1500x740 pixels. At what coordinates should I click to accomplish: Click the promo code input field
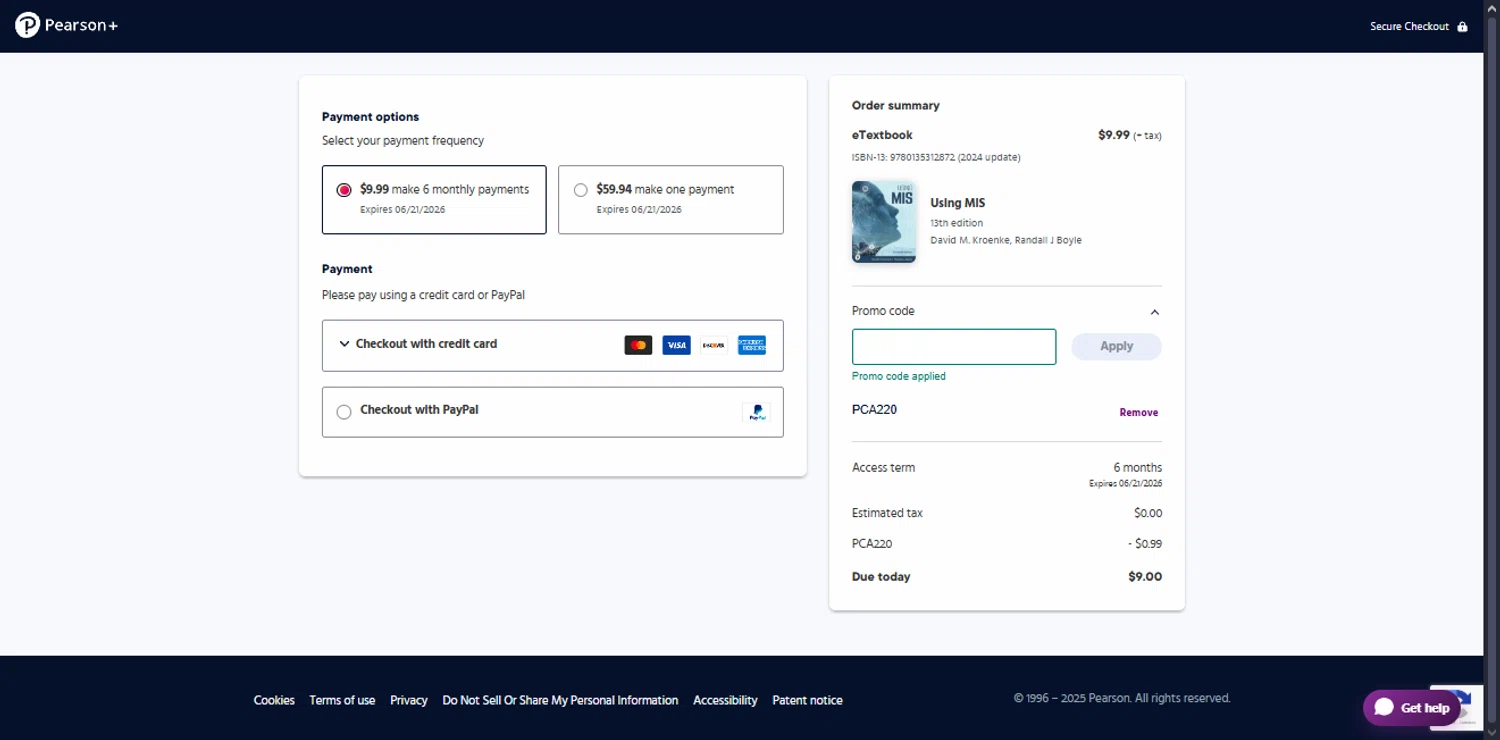point(954,347)
